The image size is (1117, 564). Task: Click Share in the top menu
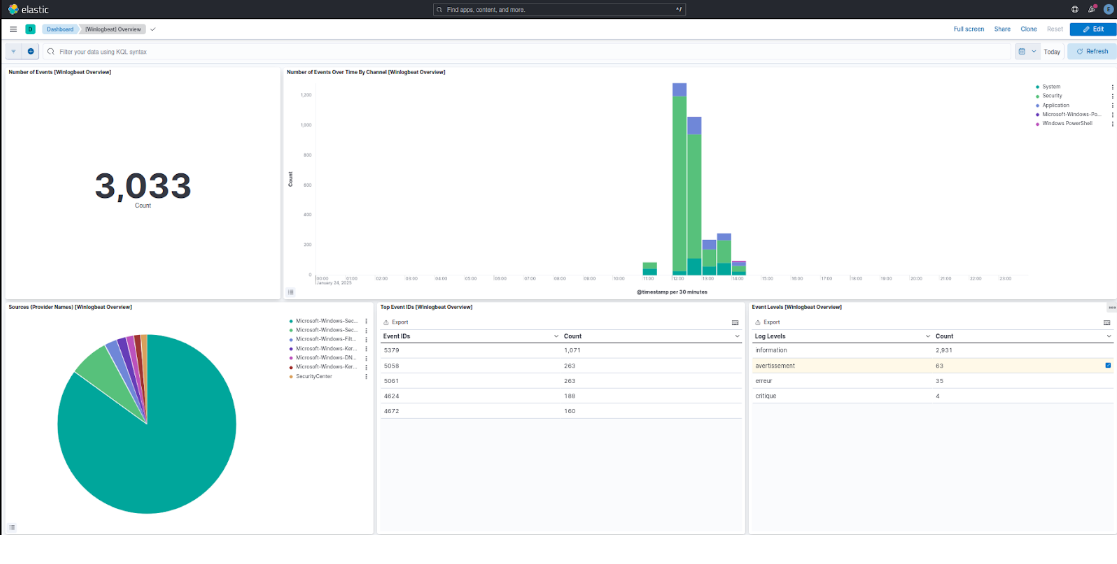coord(1002,29)
